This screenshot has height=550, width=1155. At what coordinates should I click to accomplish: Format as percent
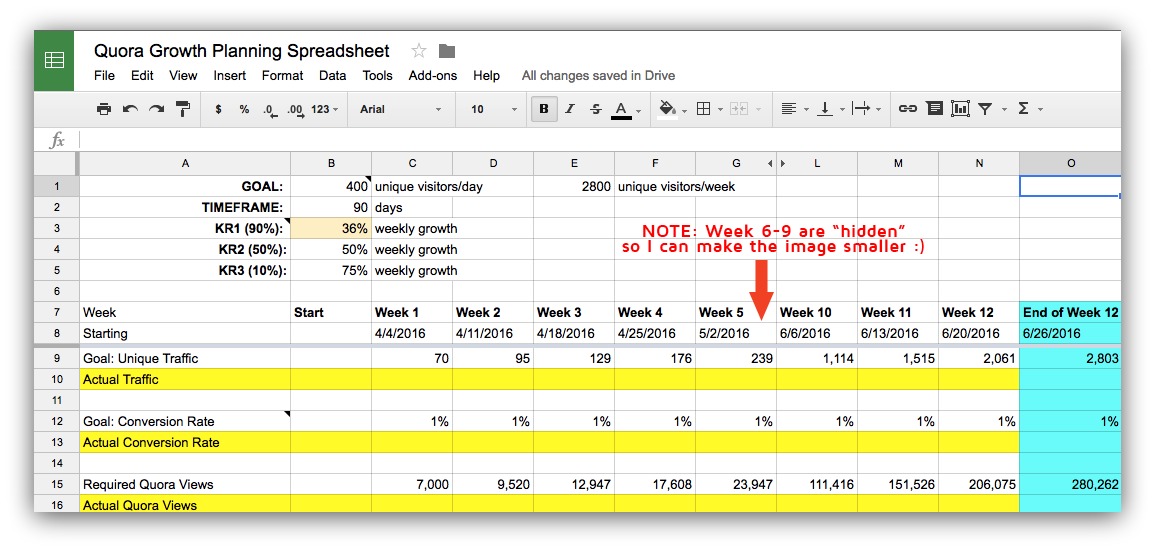click(244, 109)
